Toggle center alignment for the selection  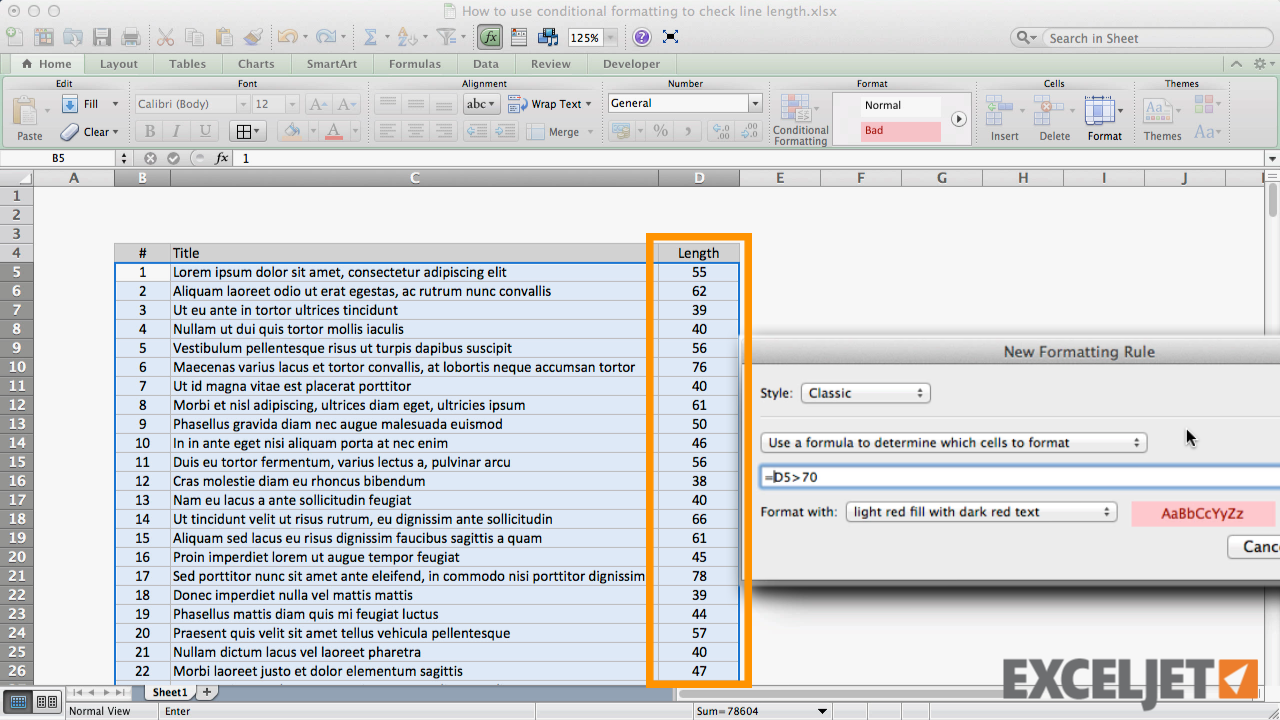tap(416, 131)
